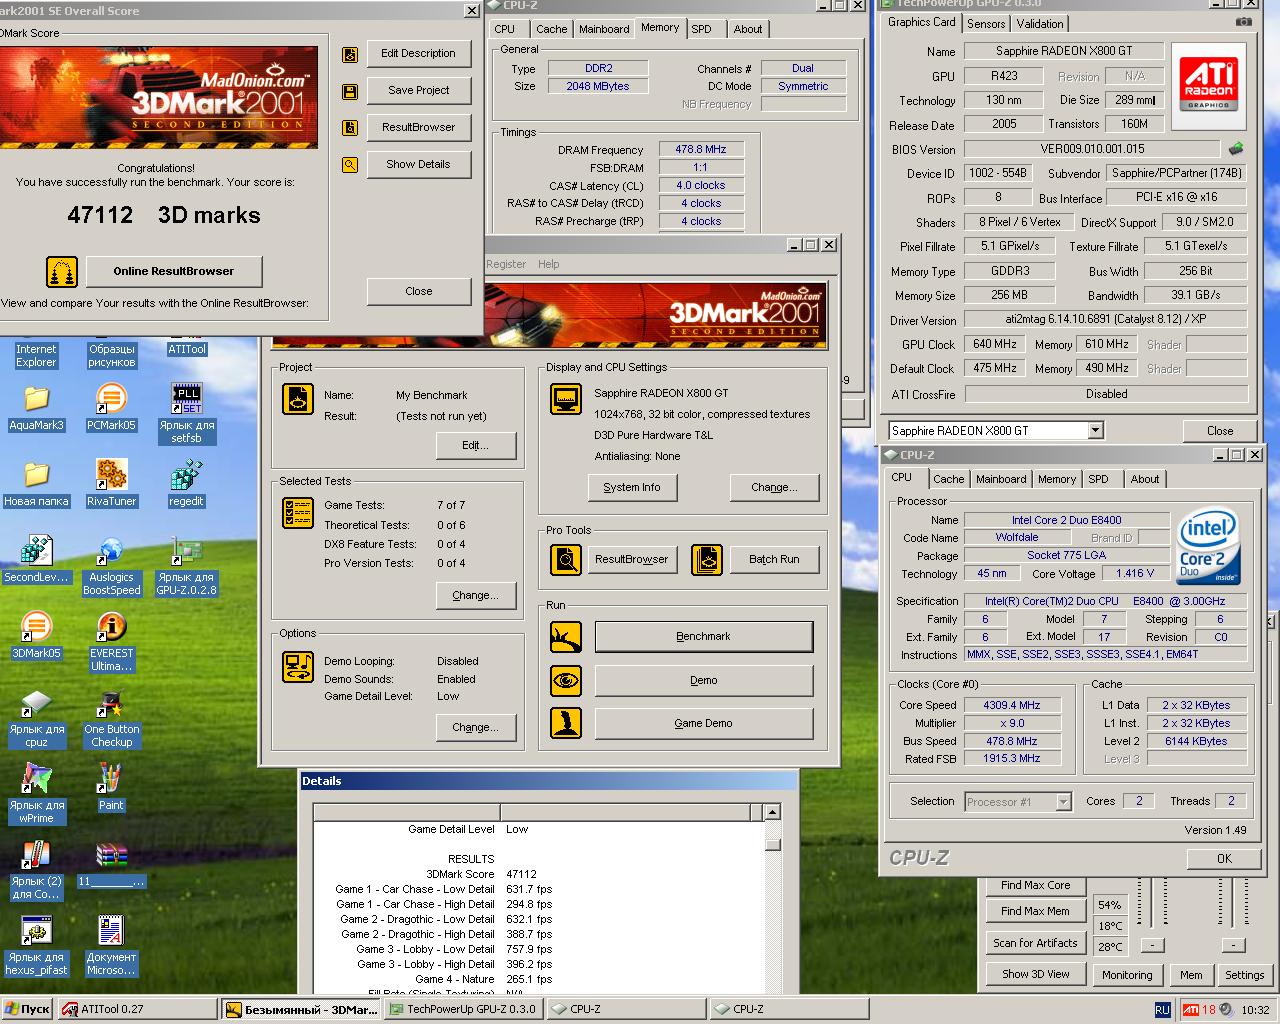
Task: Click the Settings button in ATITool
Action: click(1245, 975)
